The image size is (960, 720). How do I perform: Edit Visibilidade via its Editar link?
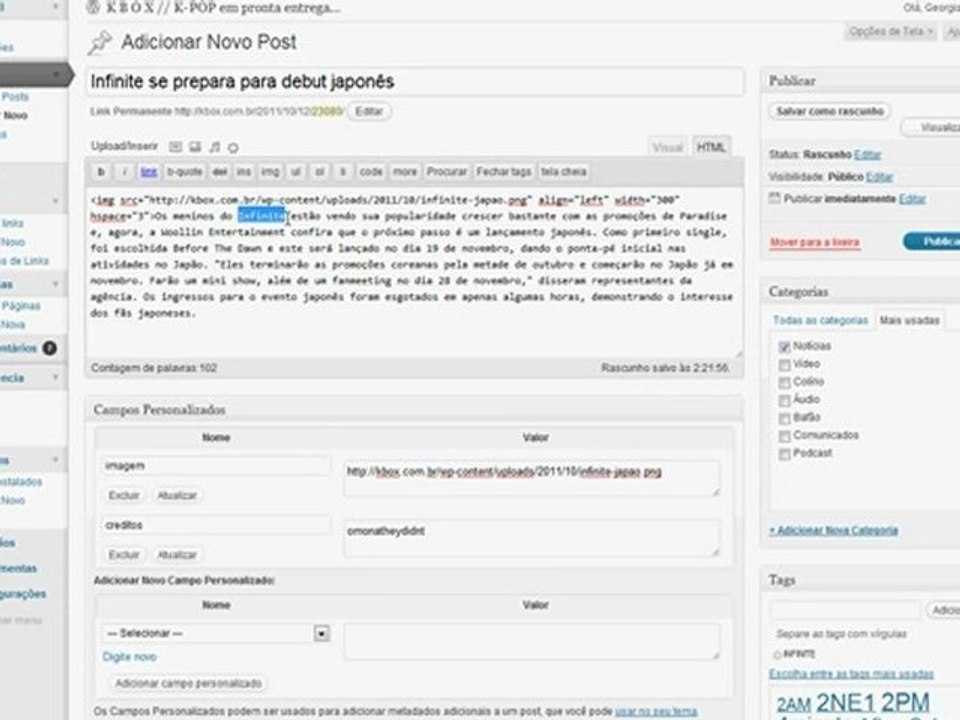(879, 177)
